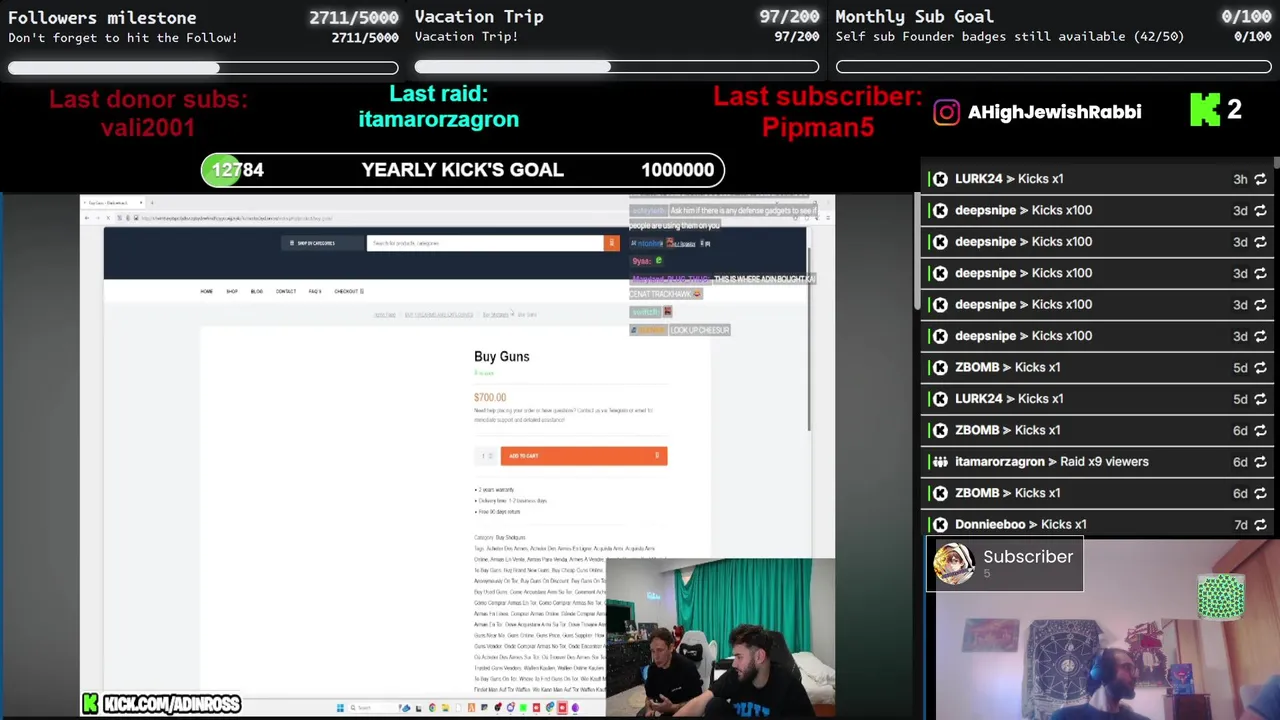Click the orange search button in the shop header
1280x720 pixels.
click(611, 243)
